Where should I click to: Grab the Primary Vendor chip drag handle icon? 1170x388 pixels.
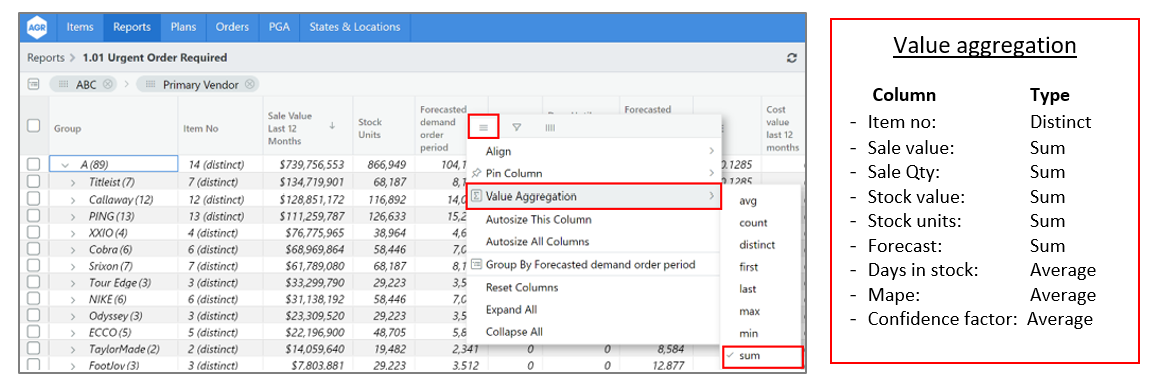coord(150,85)
